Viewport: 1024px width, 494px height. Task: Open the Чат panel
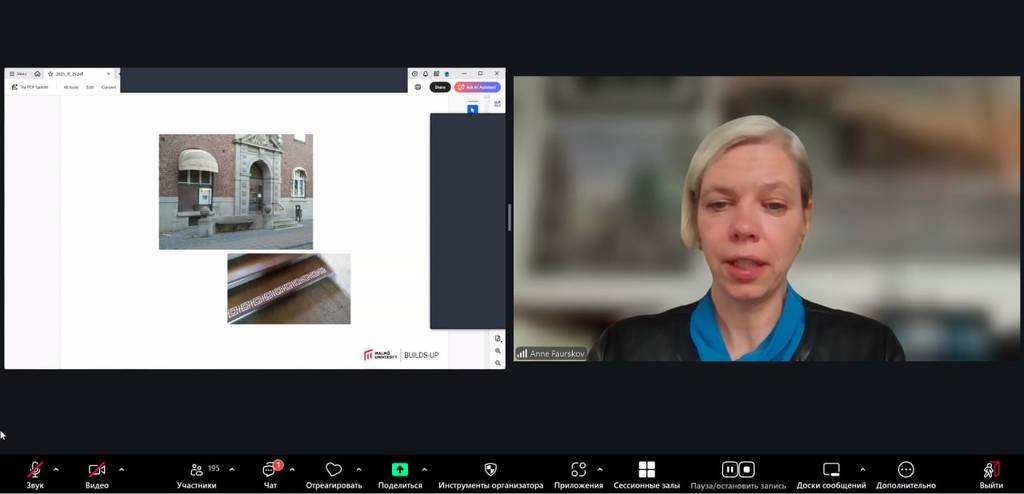click(270, 470)
